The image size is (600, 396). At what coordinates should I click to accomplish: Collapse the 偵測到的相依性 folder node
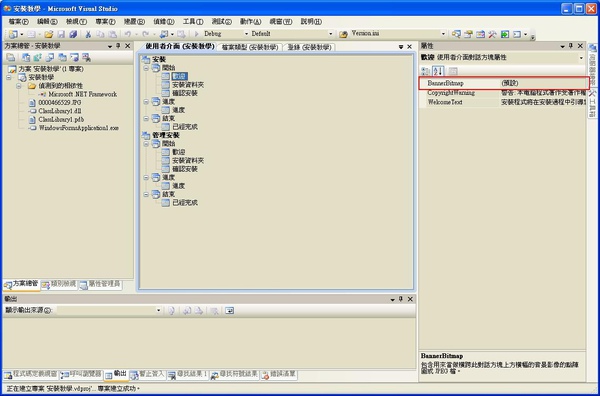(18, 86)
